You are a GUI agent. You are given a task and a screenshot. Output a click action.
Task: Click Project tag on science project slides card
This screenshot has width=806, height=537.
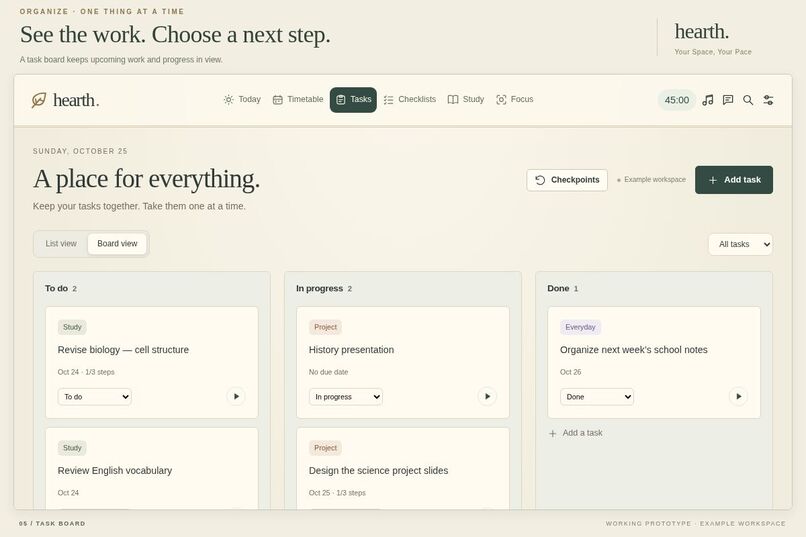(x=325, y=448)
